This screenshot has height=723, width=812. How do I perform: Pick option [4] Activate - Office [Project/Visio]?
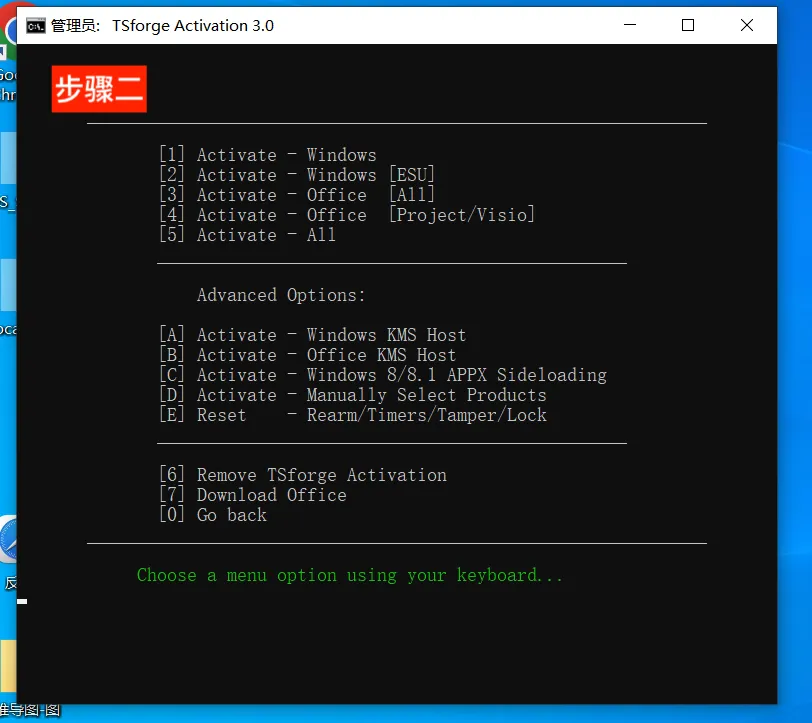346,215
